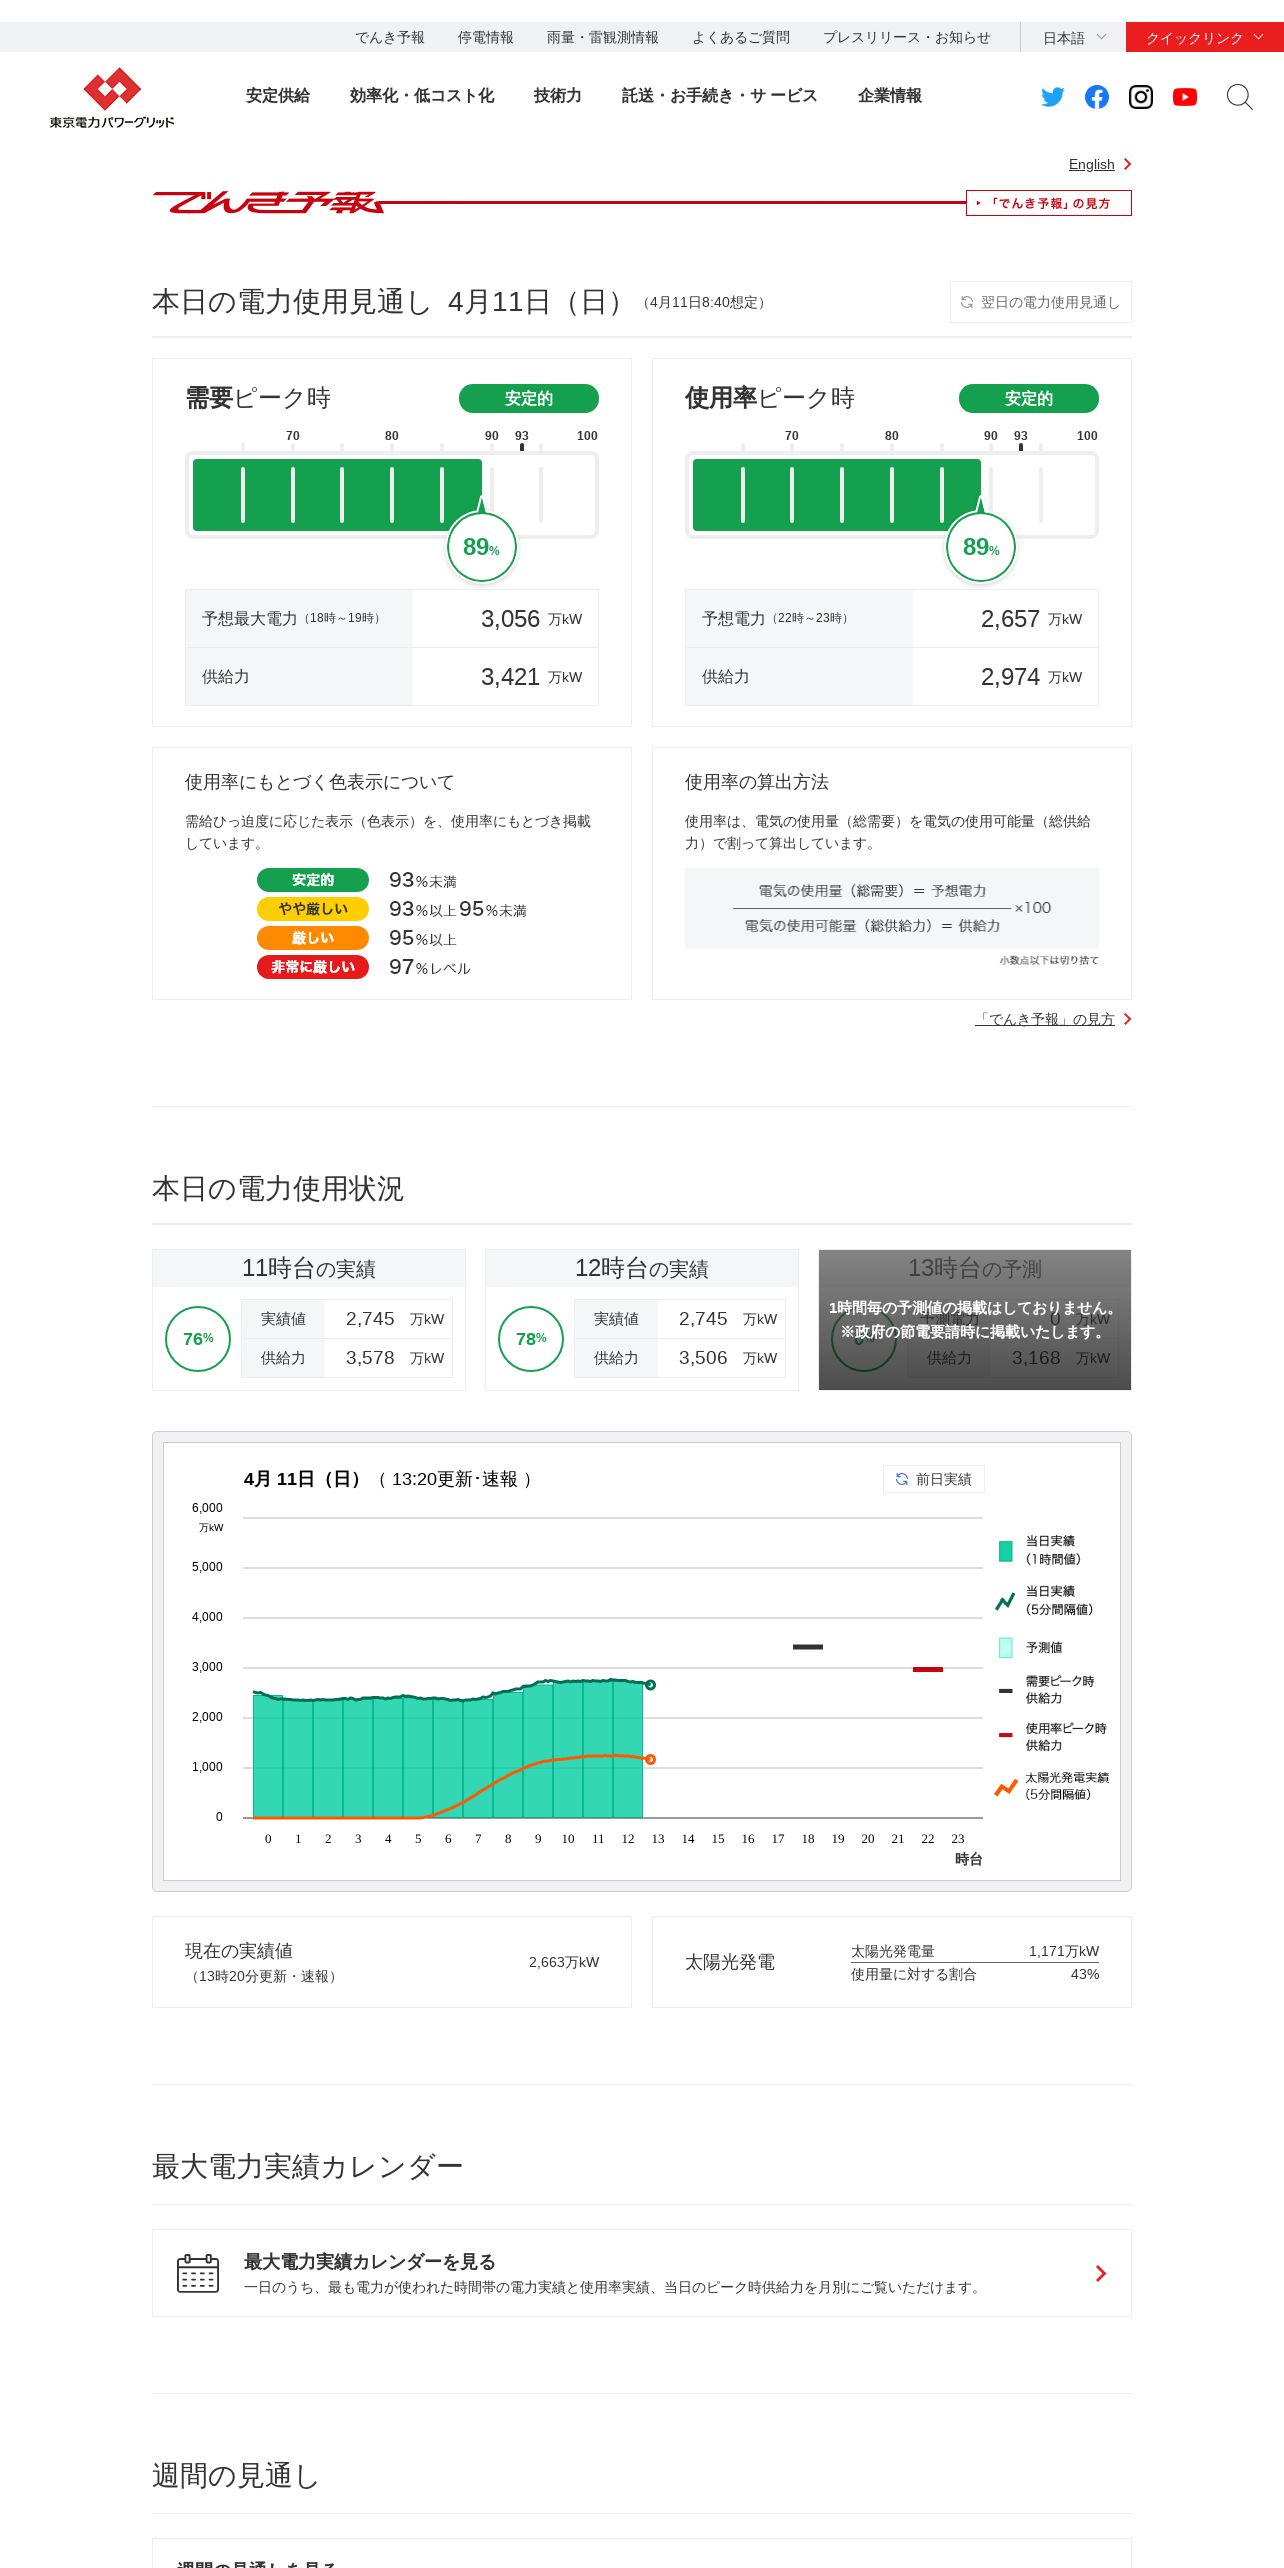Click refresh icon in 前日実績 button
The image size is (1284, 2568).
point(902,1479)
